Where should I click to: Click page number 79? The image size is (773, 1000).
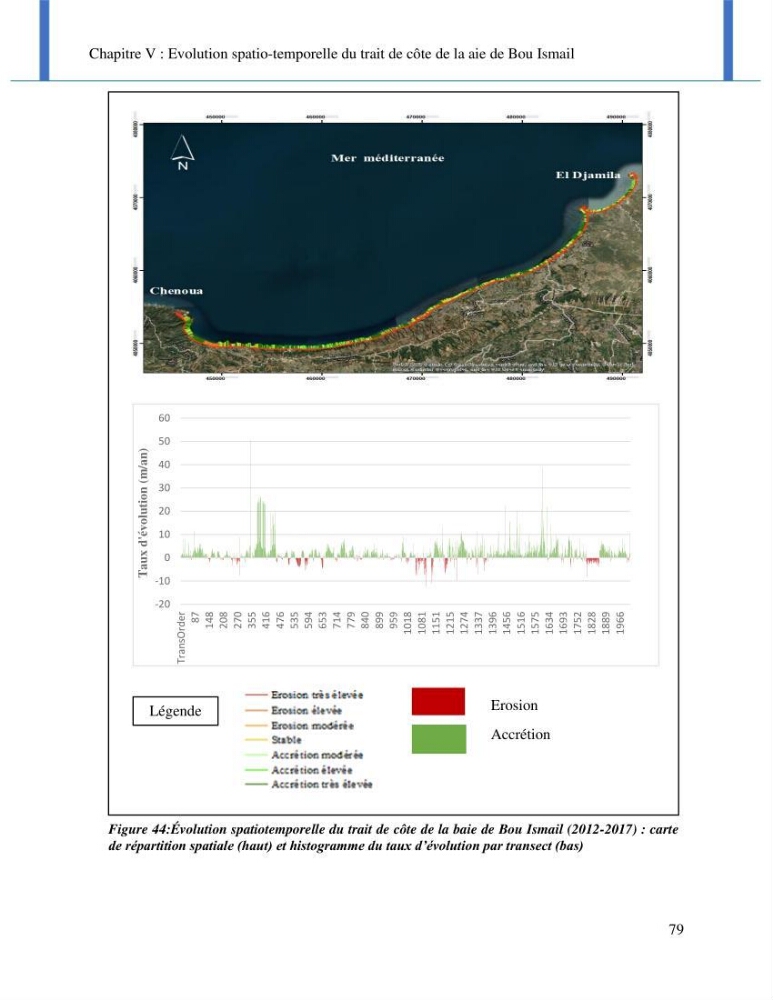(x=676, y=929)
